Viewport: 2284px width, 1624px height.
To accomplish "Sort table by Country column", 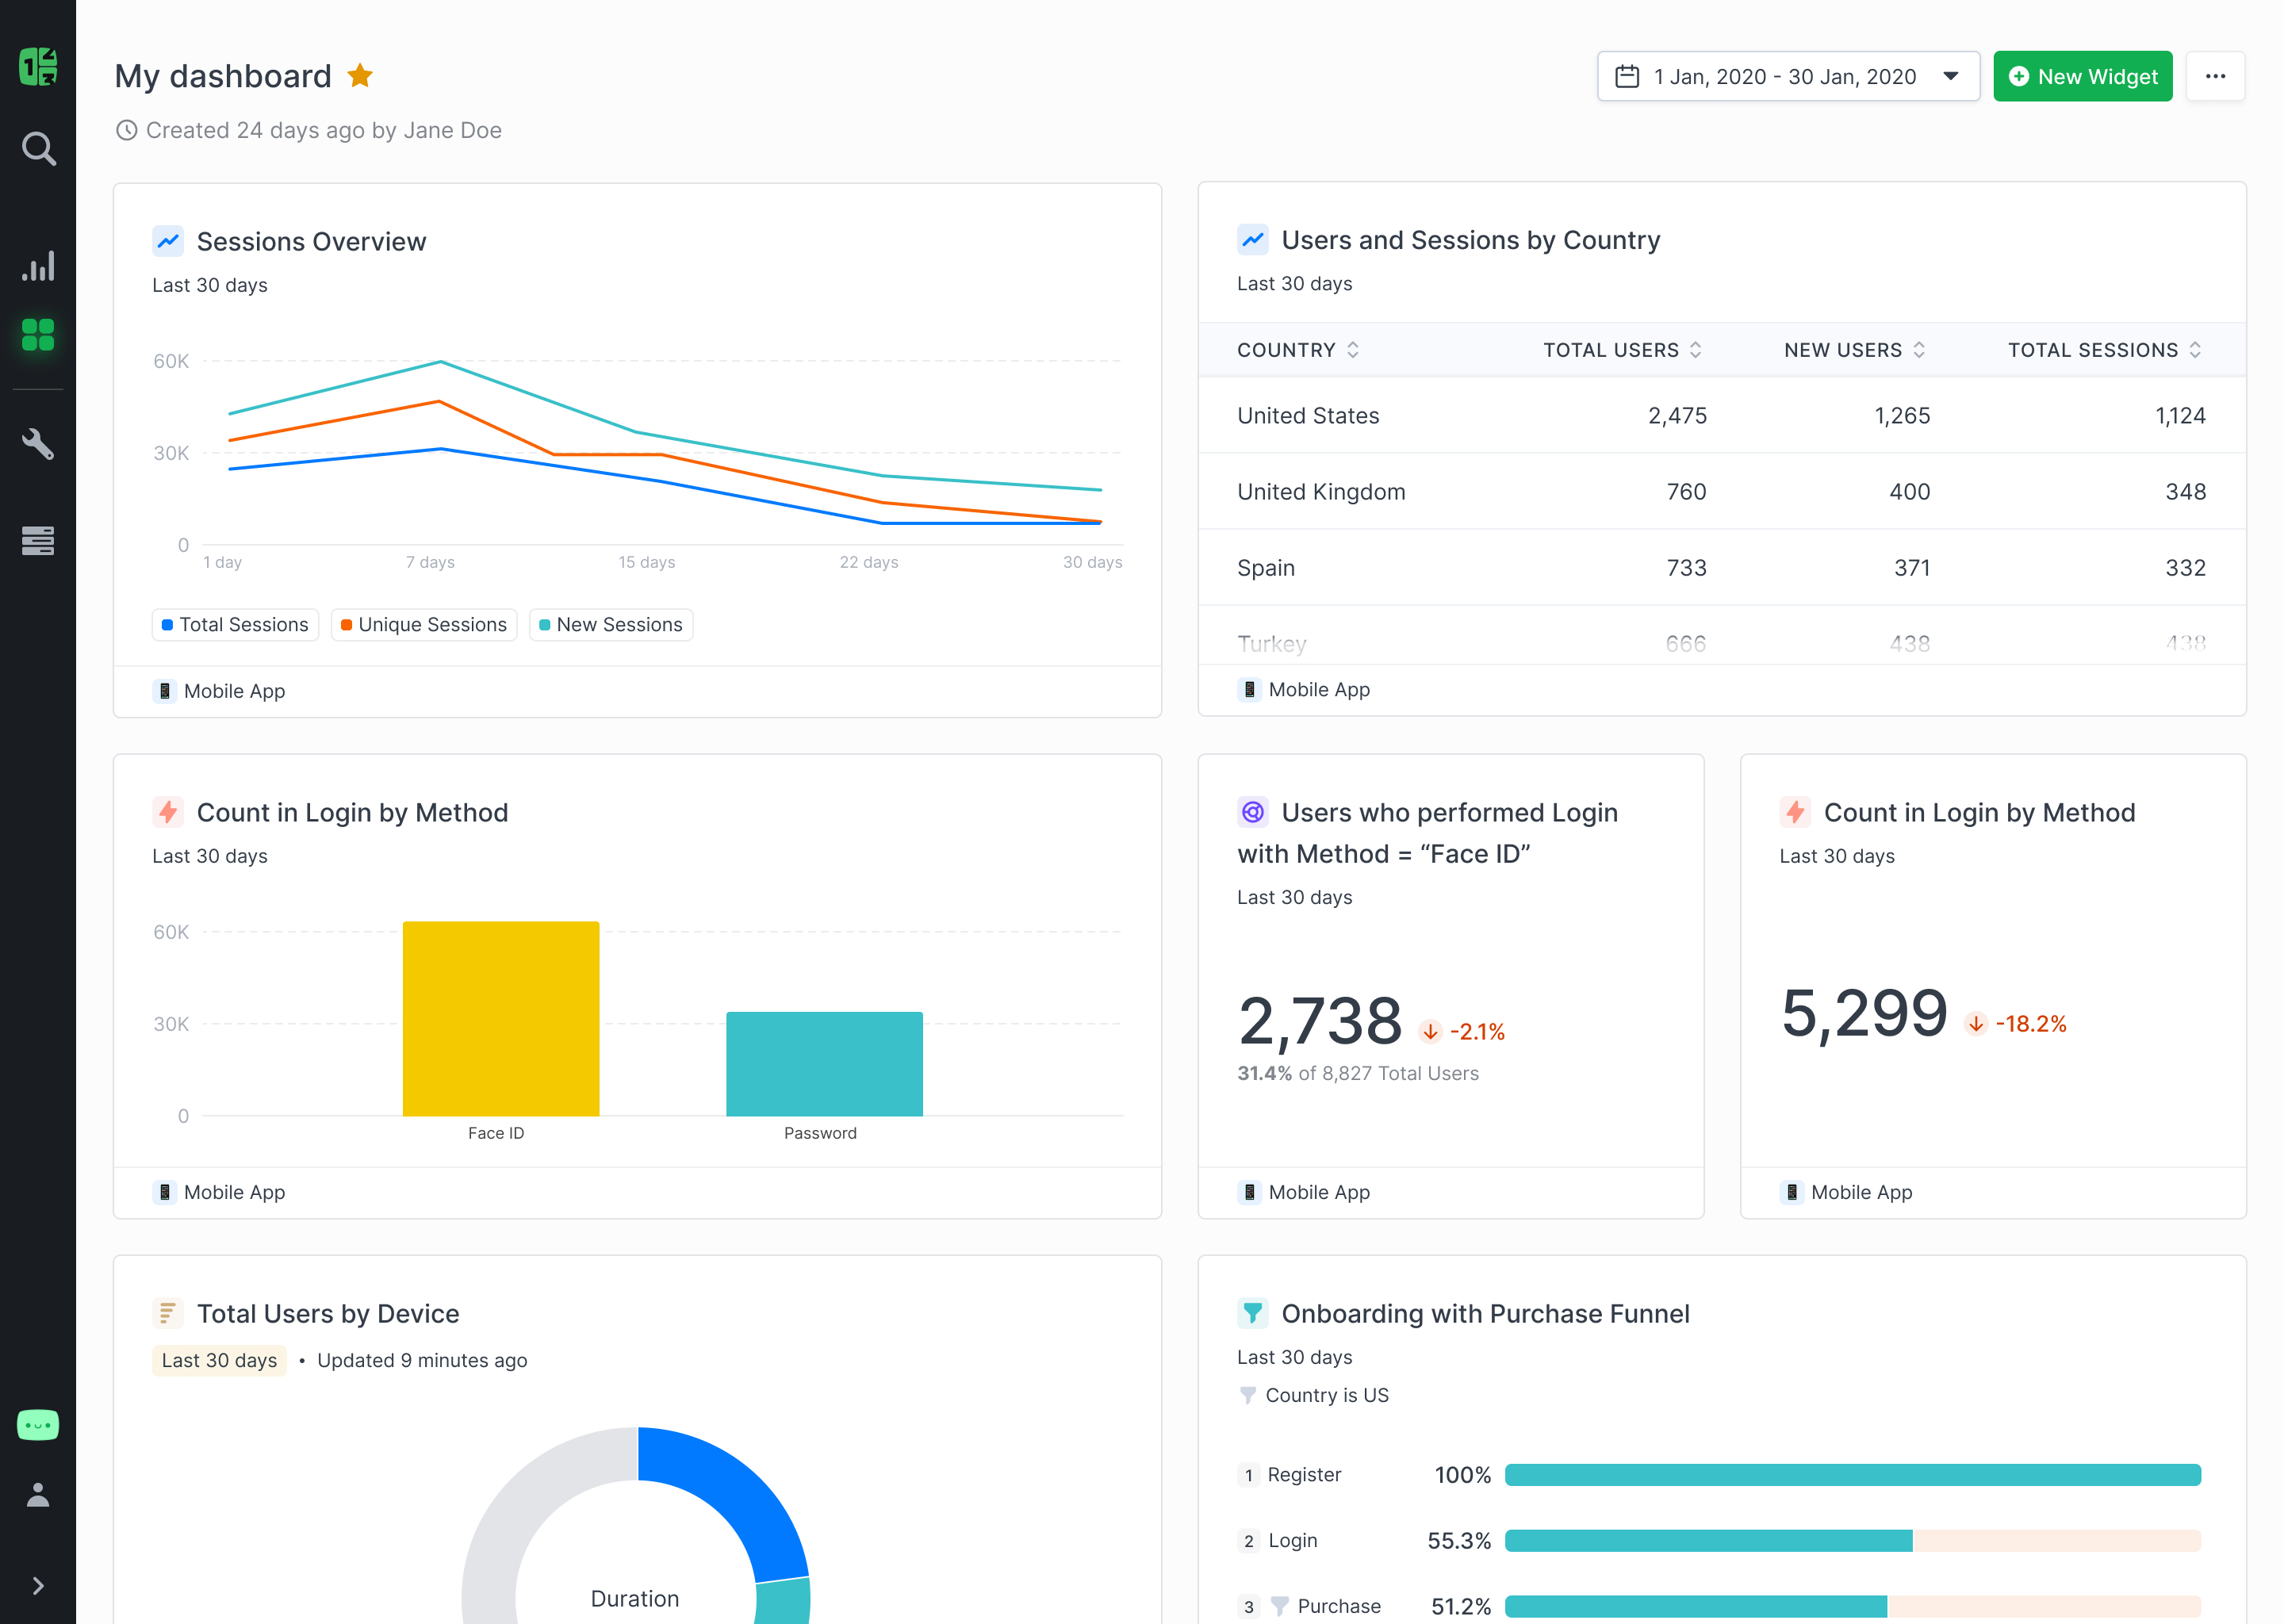I will coord(1297,350).
